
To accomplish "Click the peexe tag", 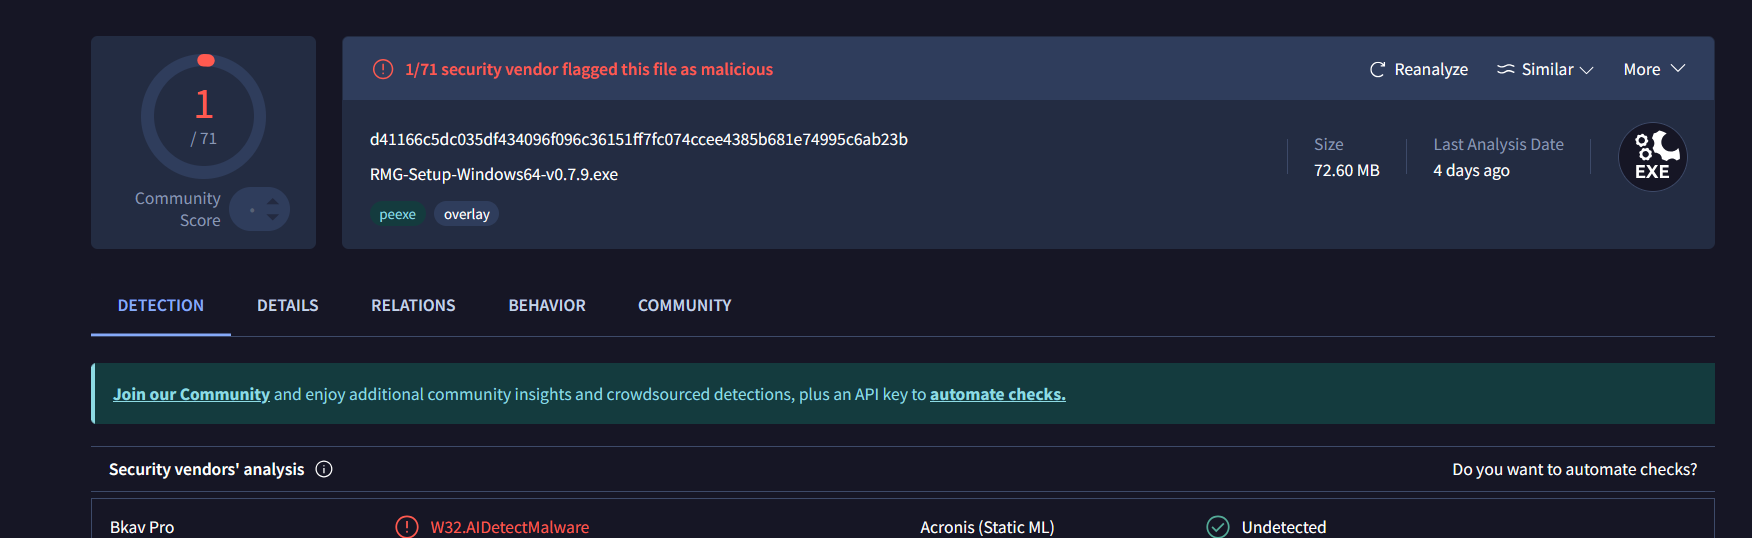I will coord(398,214).
